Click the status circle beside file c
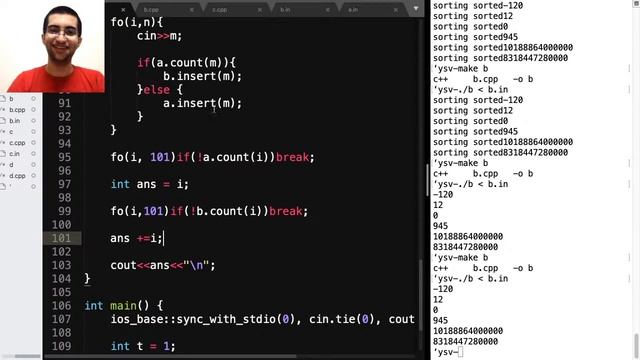 click(33, 132)
